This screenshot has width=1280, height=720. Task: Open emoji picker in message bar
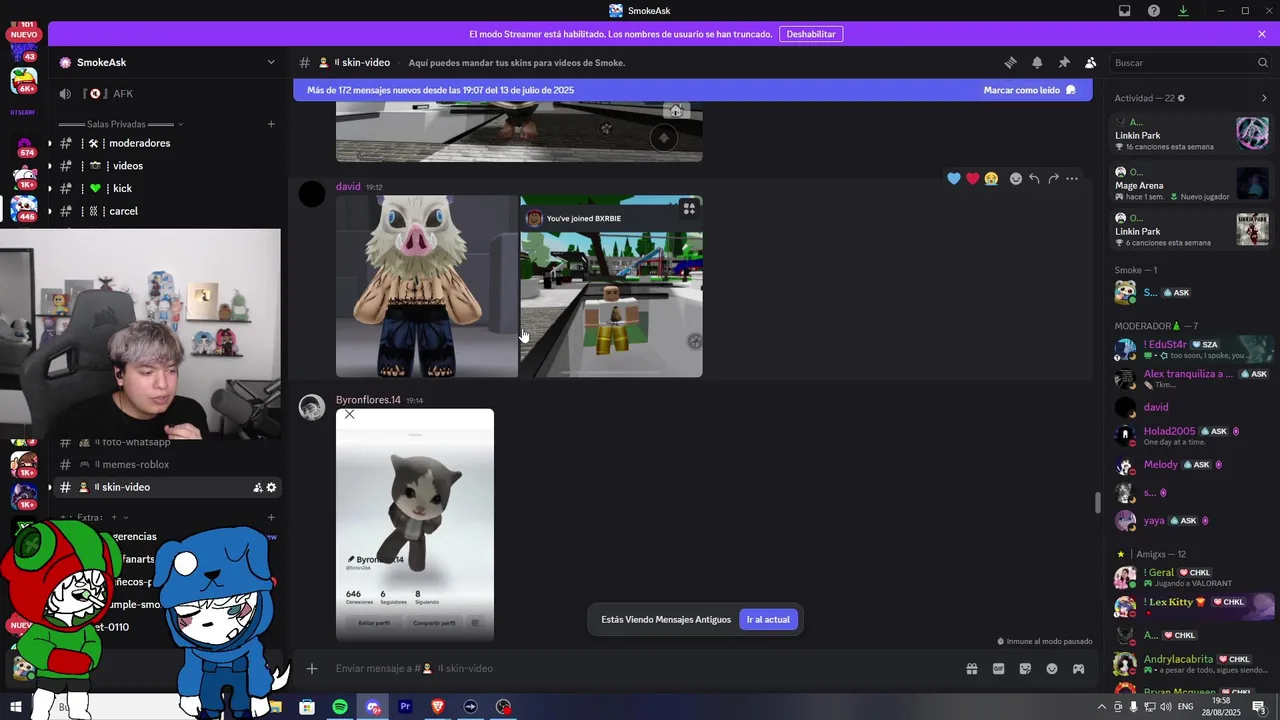click(x=1052, y=668)
